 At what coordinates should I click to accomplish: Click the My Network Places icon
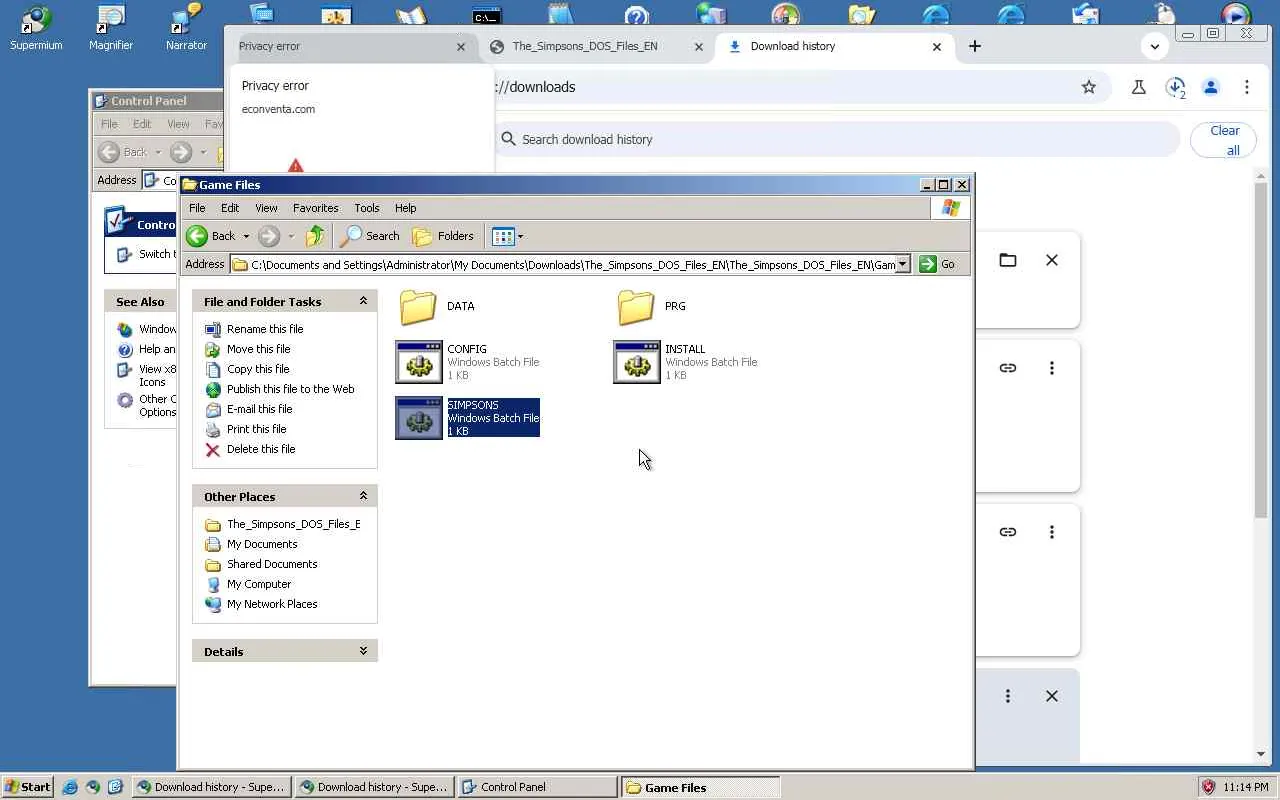click(x=212, y=604)
